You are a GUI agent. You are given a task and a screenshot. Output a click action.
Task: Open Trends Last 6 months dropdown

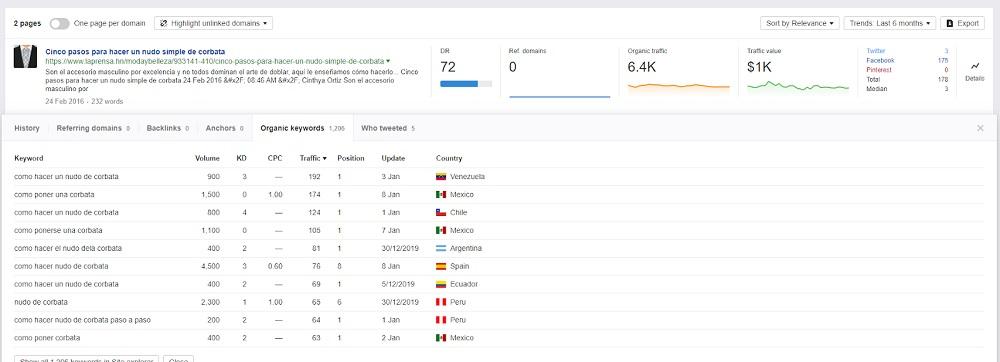click(890, 24)
